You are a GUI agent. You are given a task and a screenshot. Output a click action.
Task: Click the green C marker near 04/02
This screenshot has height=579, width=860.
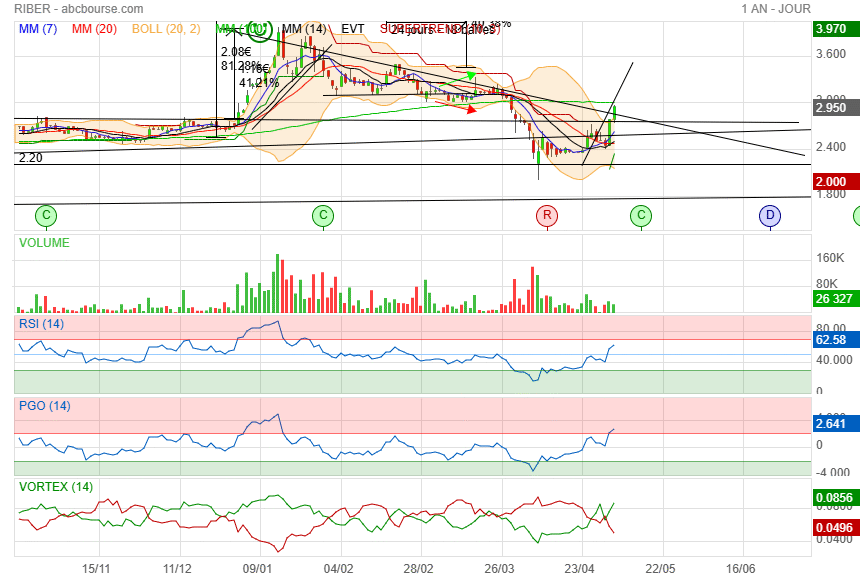322,215
